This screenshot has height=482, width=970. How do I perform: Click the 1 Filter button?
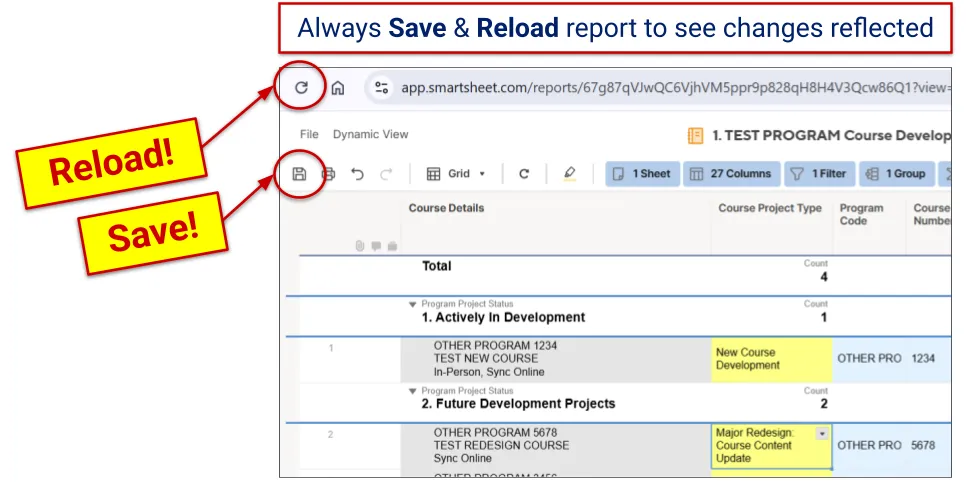point(820,174)
